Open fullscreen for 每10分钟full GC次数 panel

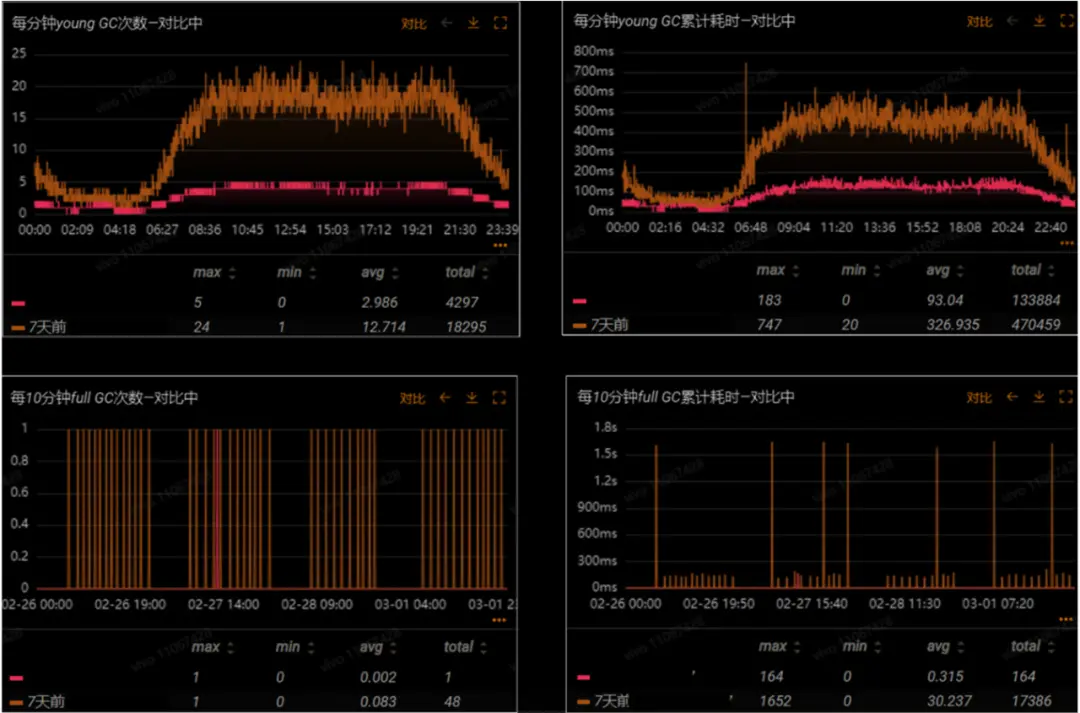pyautogui.click(x=500, y=398)
